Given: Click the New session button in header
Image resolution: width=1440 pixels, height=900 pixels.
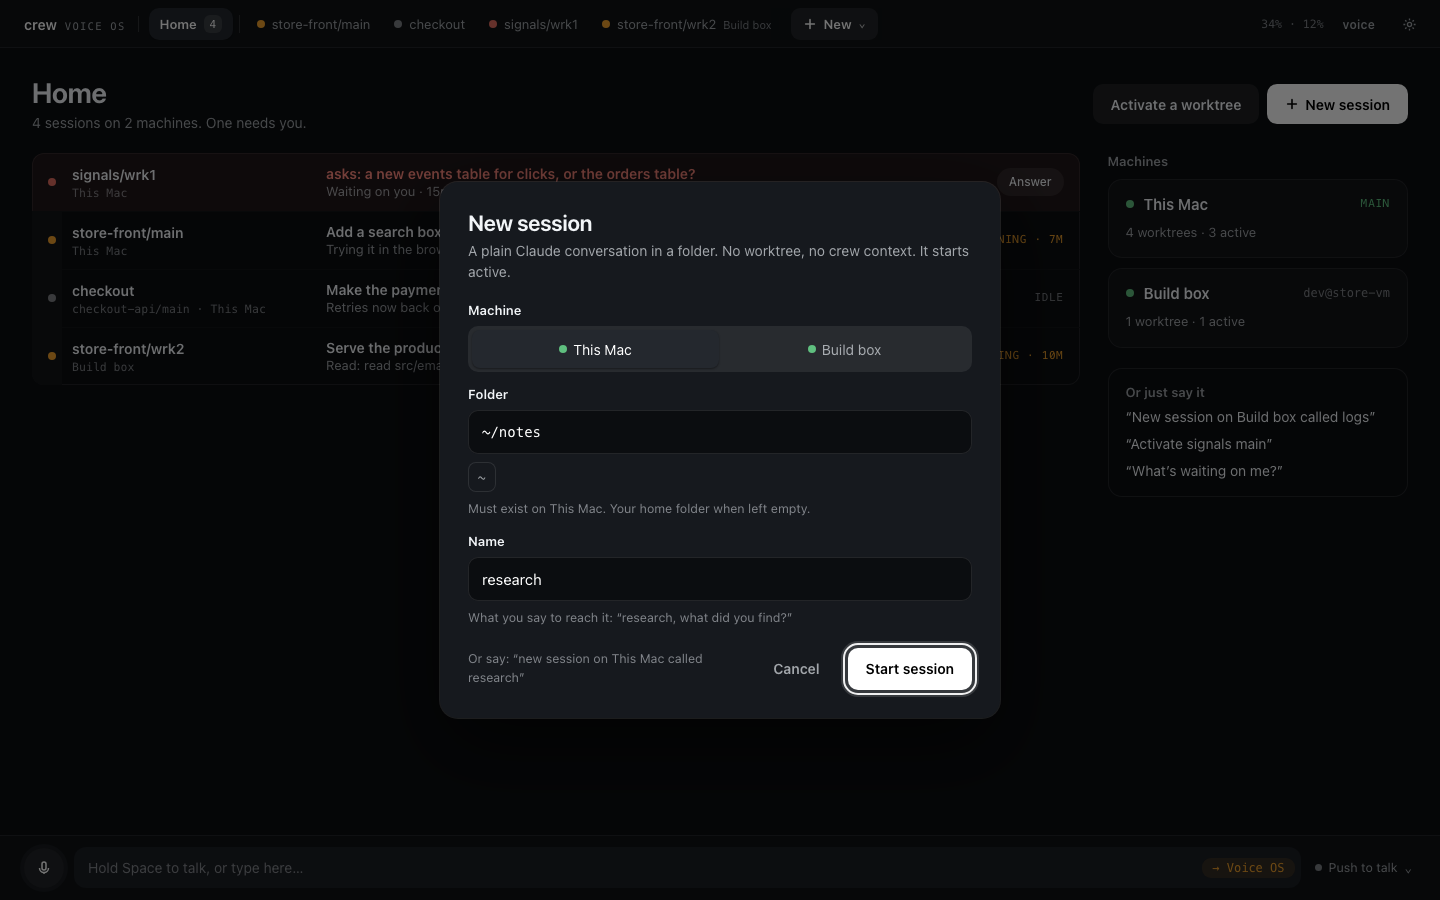Looking at the screenshot, I should pos(1337,104).
